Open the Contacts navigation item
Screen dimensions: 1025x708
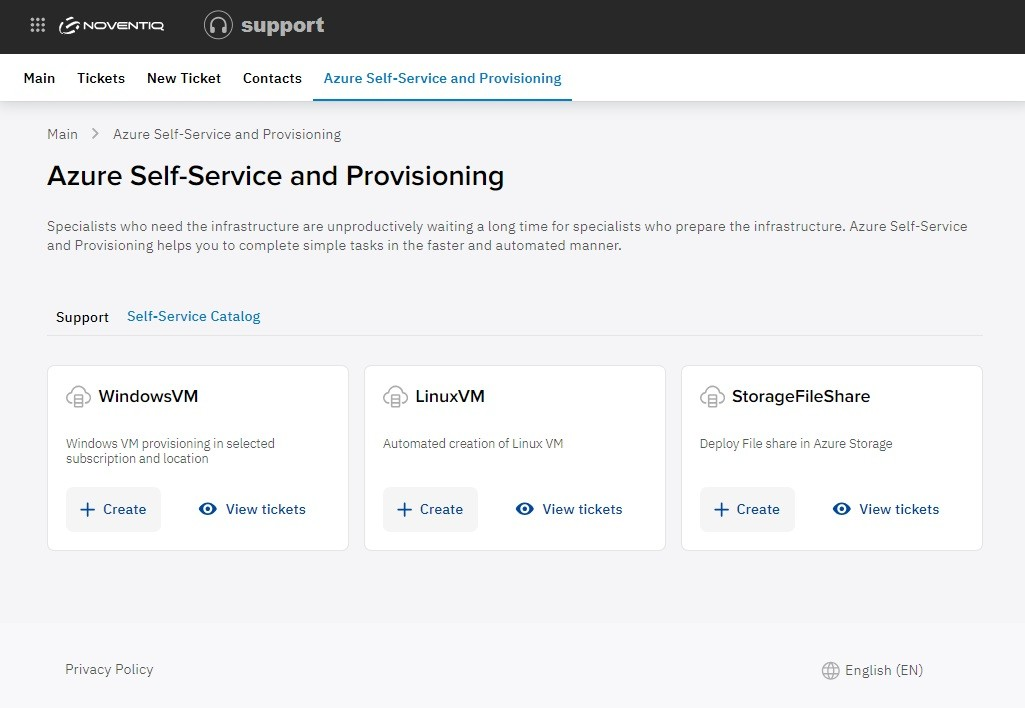(272, 78)
